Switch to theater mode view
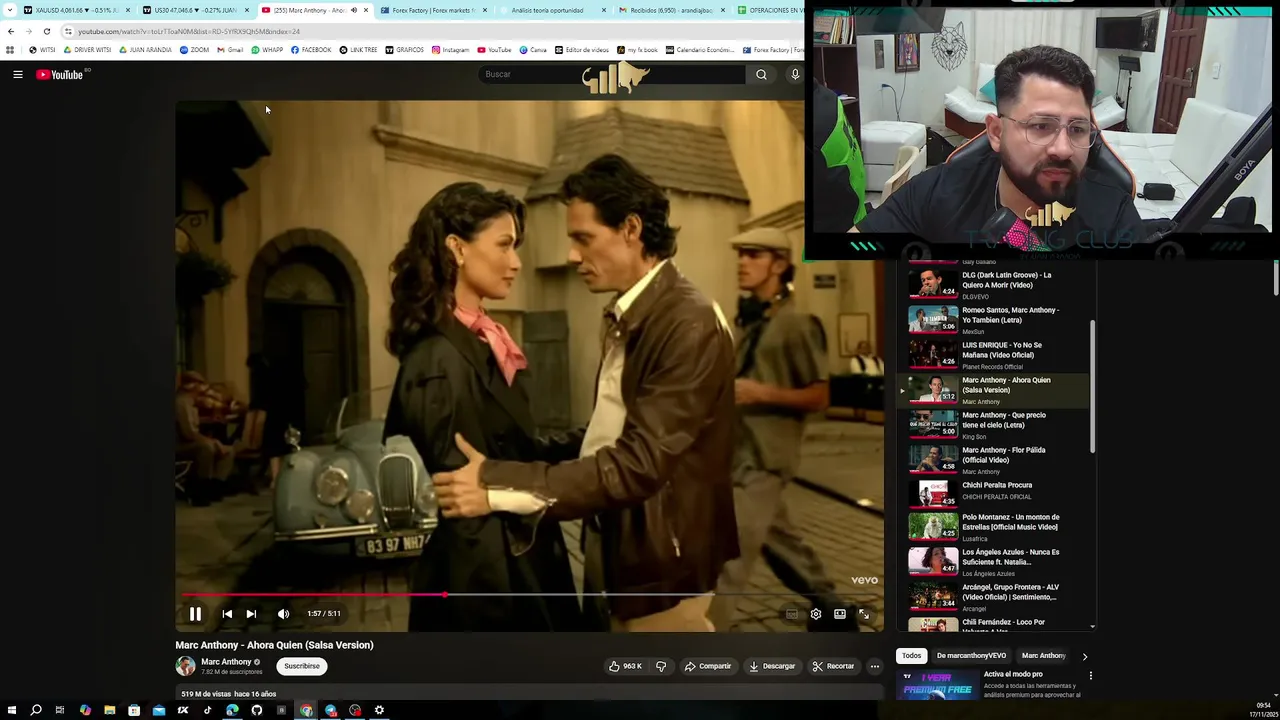 pyautogui.click(x=840, y=614)
